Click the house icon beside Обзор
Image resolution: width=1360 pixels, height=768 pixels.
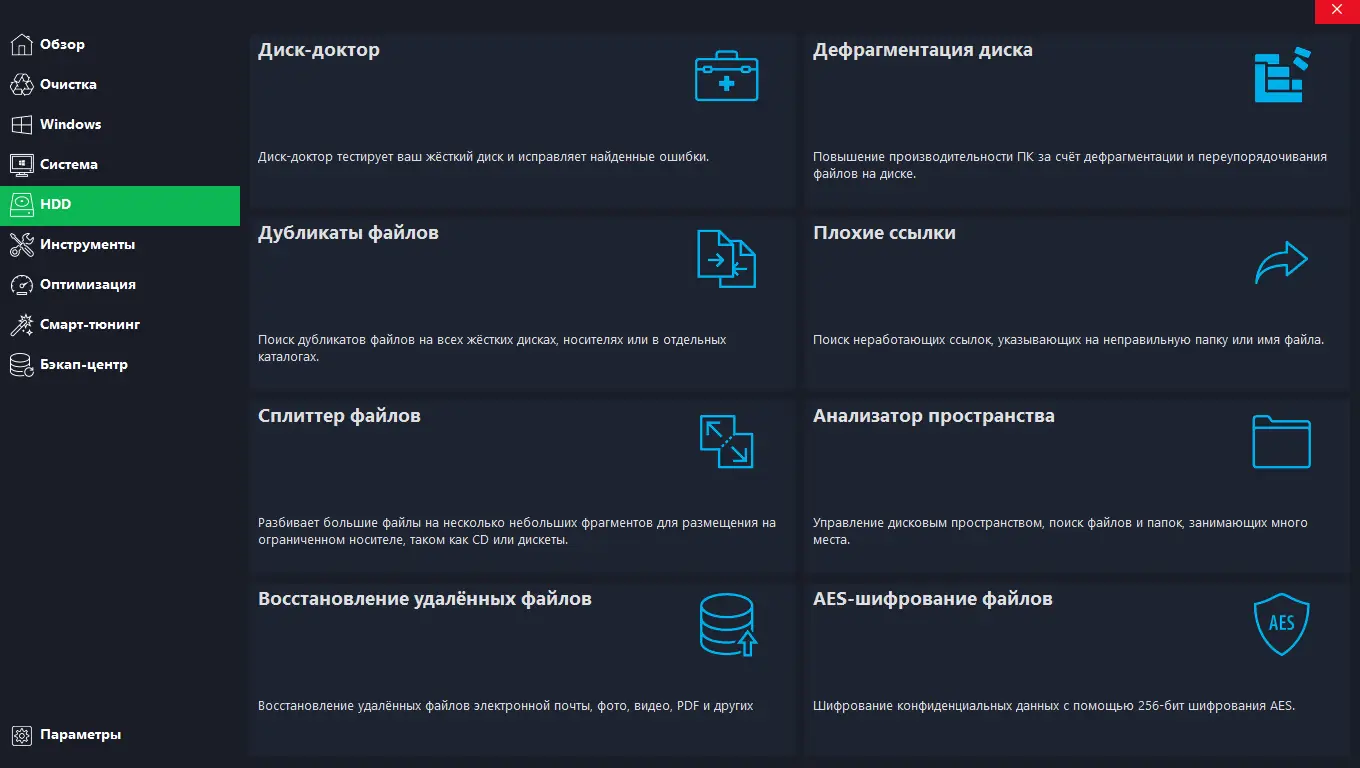click(x=21, y=44)
